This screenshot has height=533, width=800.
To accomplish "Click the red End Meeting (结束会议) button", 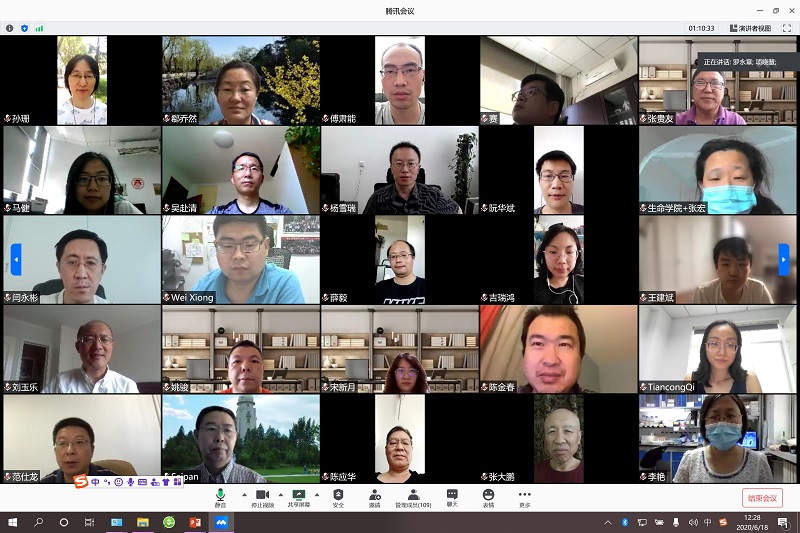I will tap(762, 498).
